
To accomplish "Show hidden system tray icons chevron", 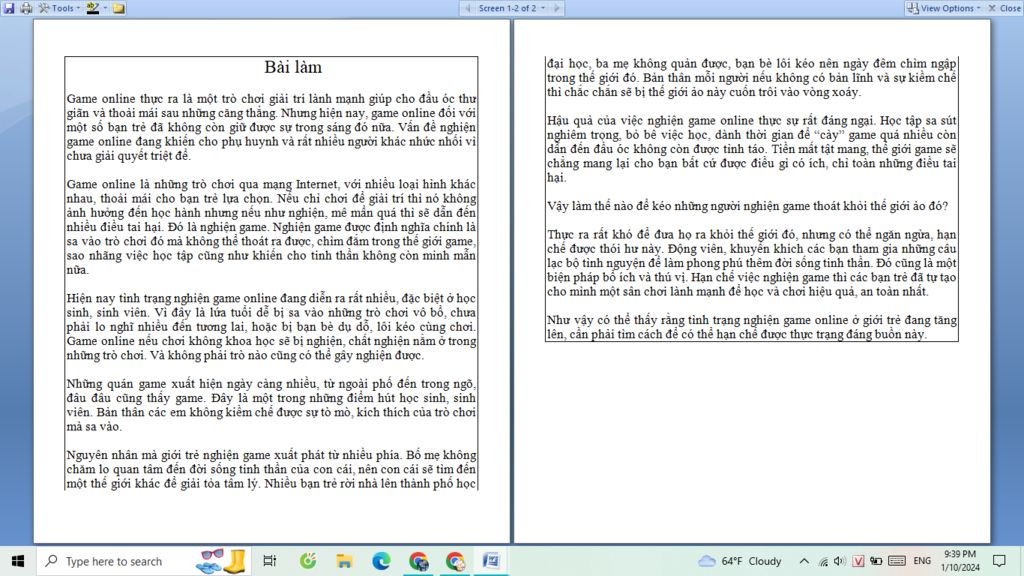I will 804,561.
